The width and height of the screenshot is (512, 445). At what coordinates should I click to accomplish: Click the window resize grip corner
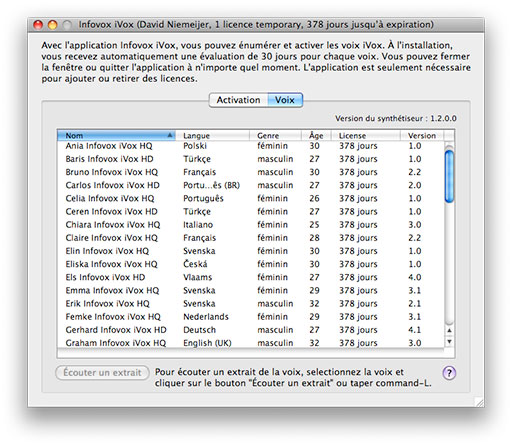pos(479,402)
